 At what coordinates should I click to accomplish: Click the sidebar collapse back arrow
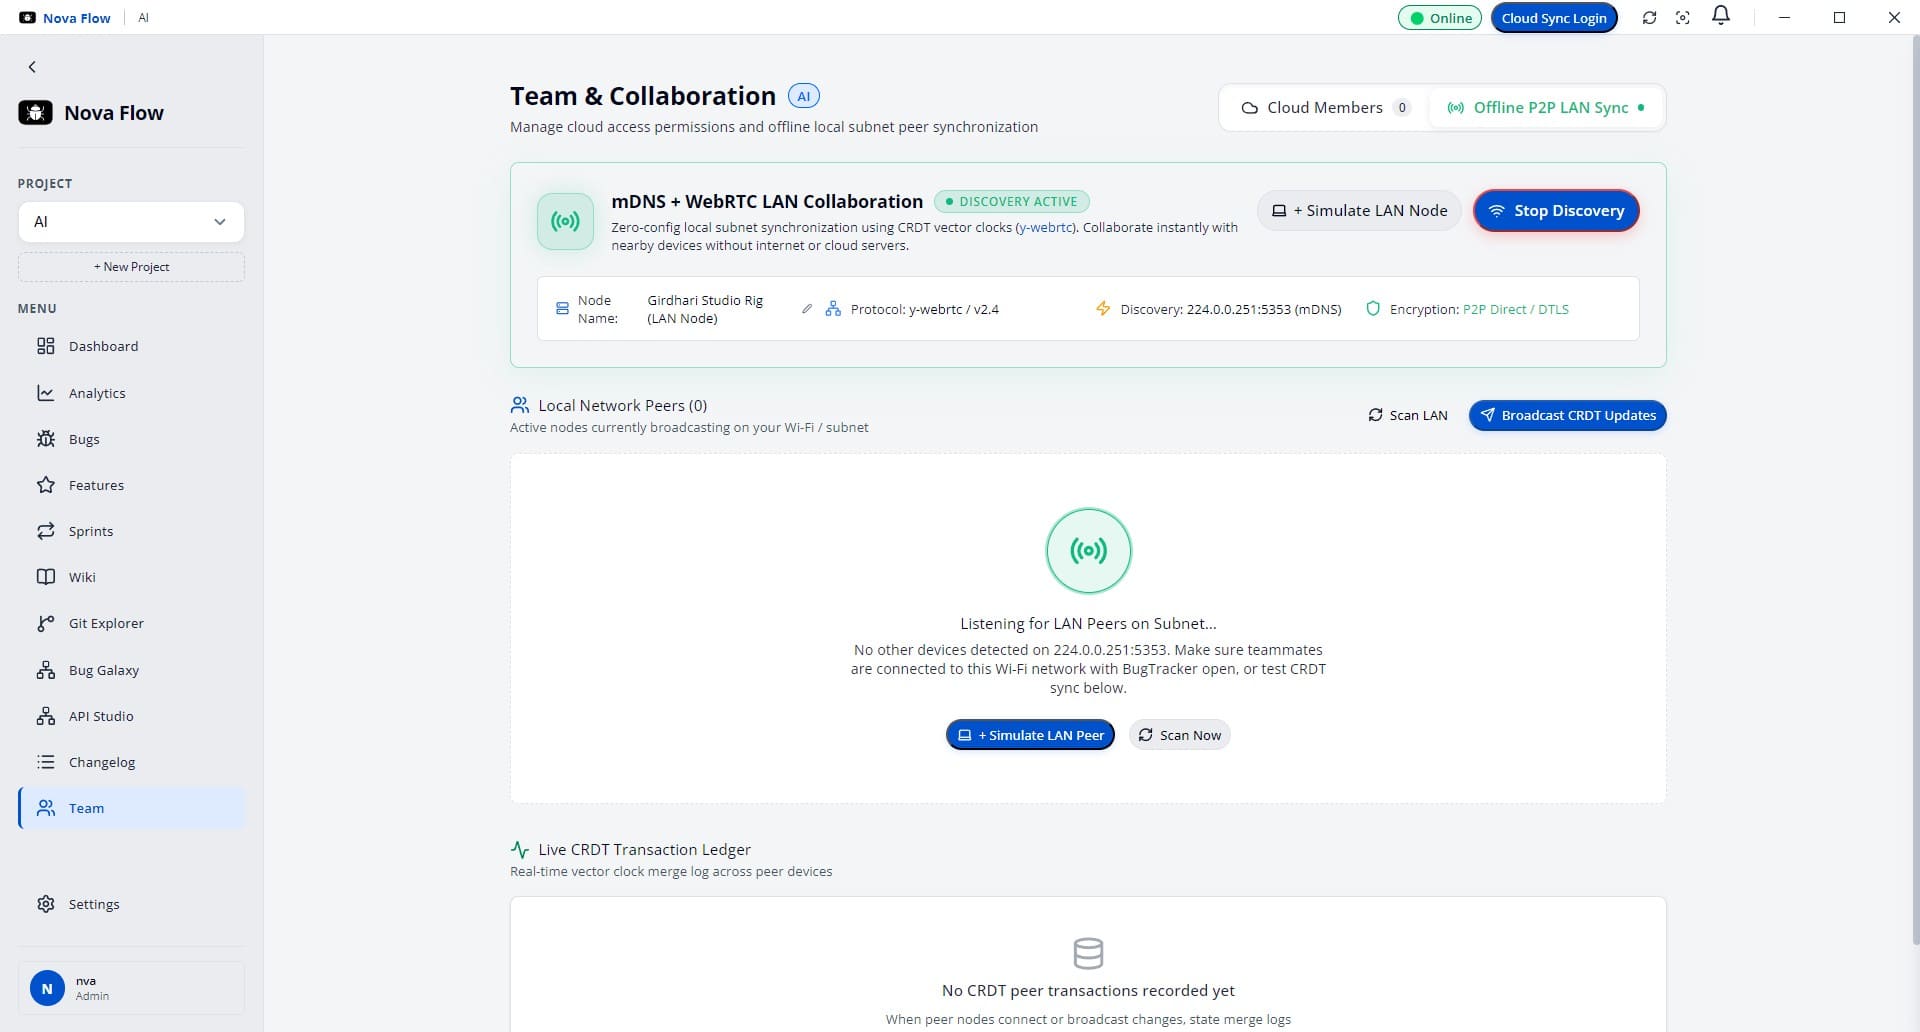(32, 67)
